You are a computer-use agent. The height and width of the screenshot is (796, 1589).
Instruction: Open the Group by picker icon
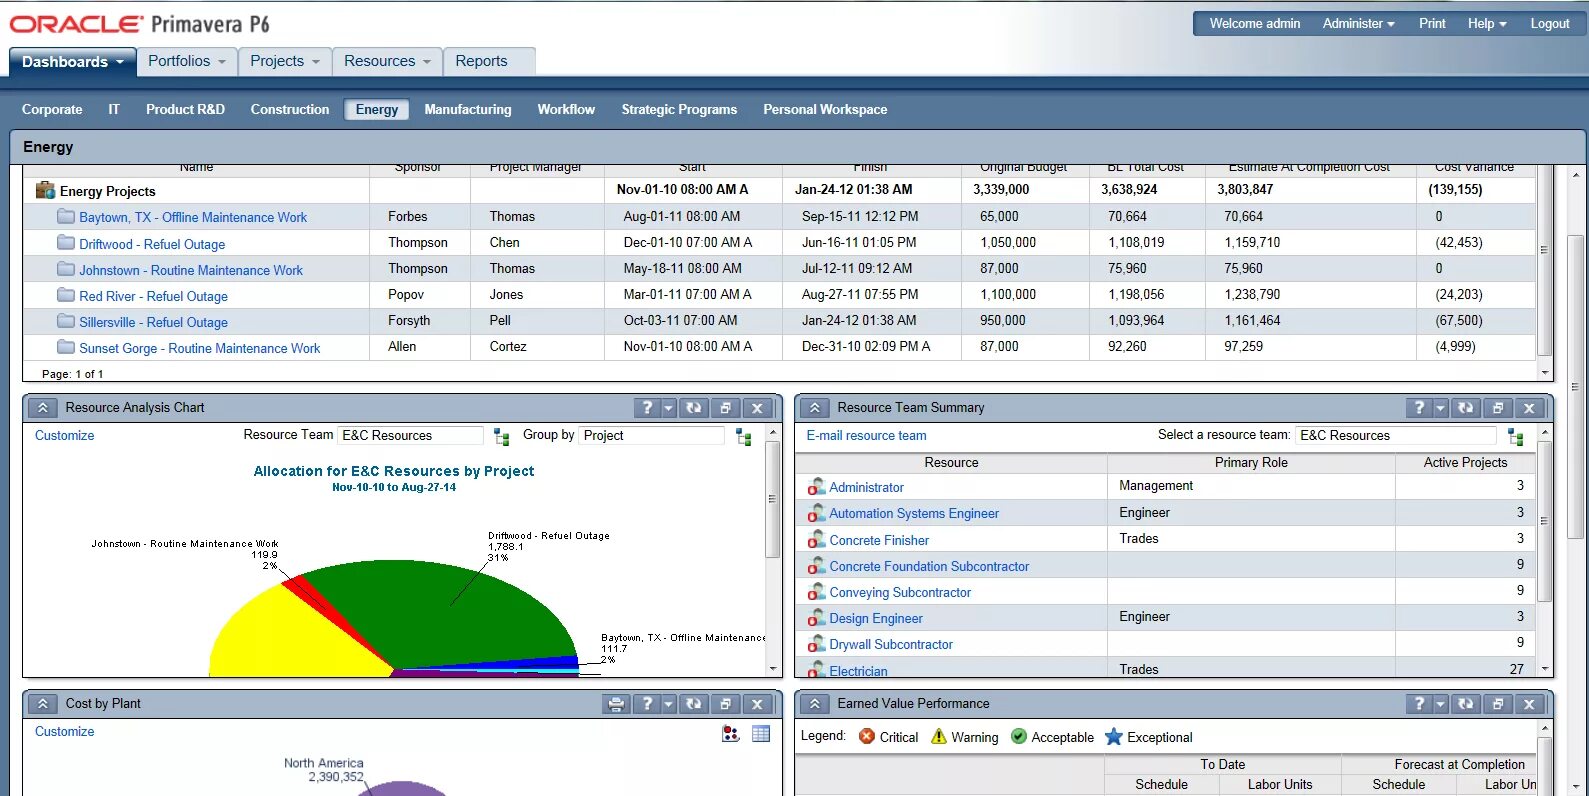click(x=743, y=437)
